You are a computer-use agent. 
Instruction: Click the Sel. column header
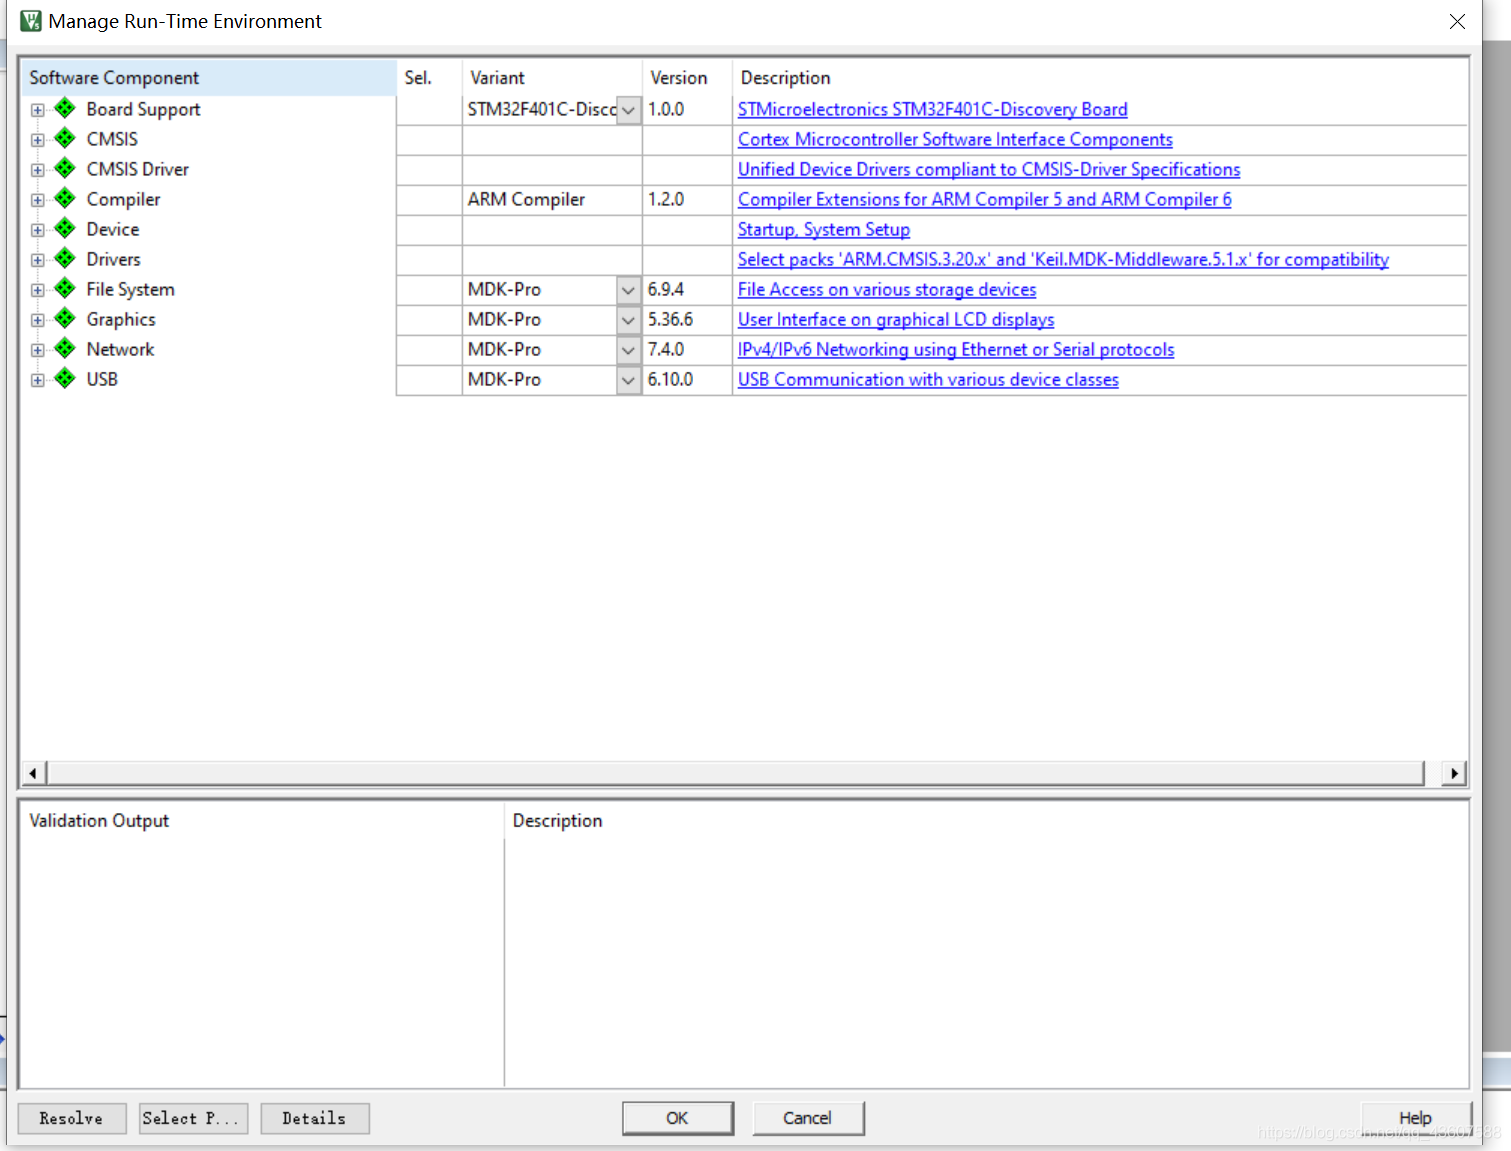[429, 78]
